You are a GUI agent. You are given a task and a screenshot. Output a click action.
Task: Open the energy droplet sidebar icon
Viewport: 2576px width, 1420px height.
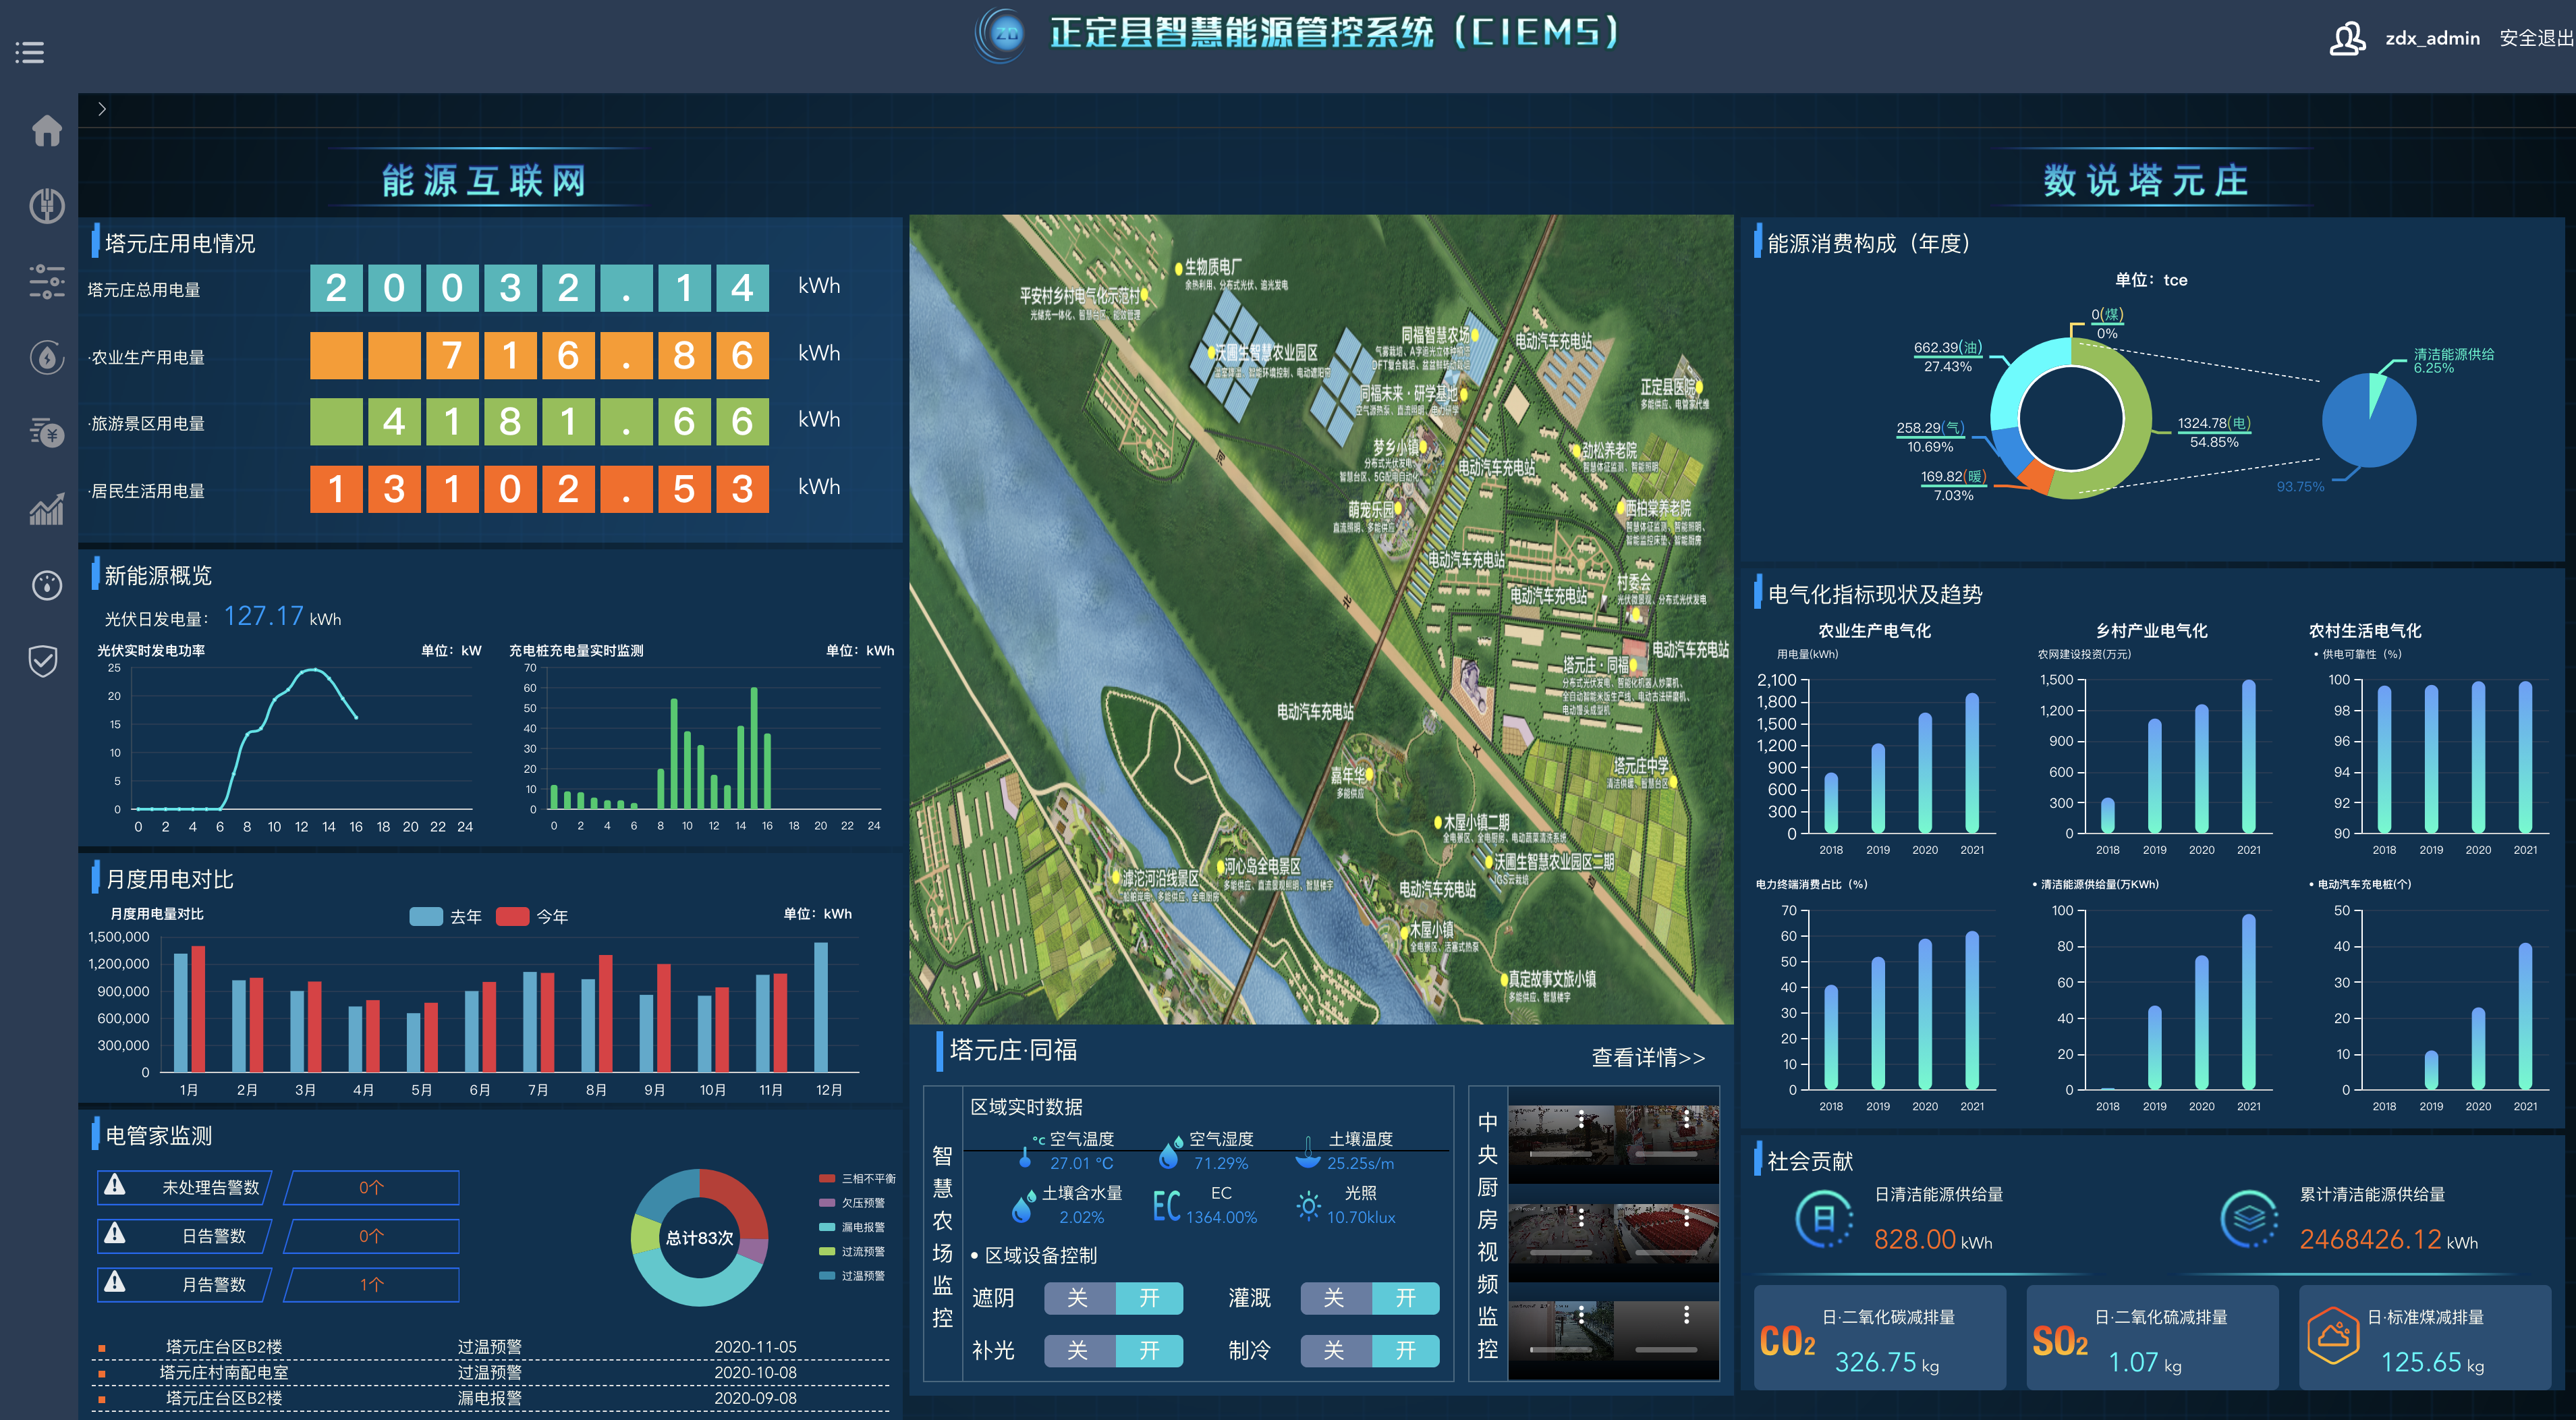pos(46,357)
